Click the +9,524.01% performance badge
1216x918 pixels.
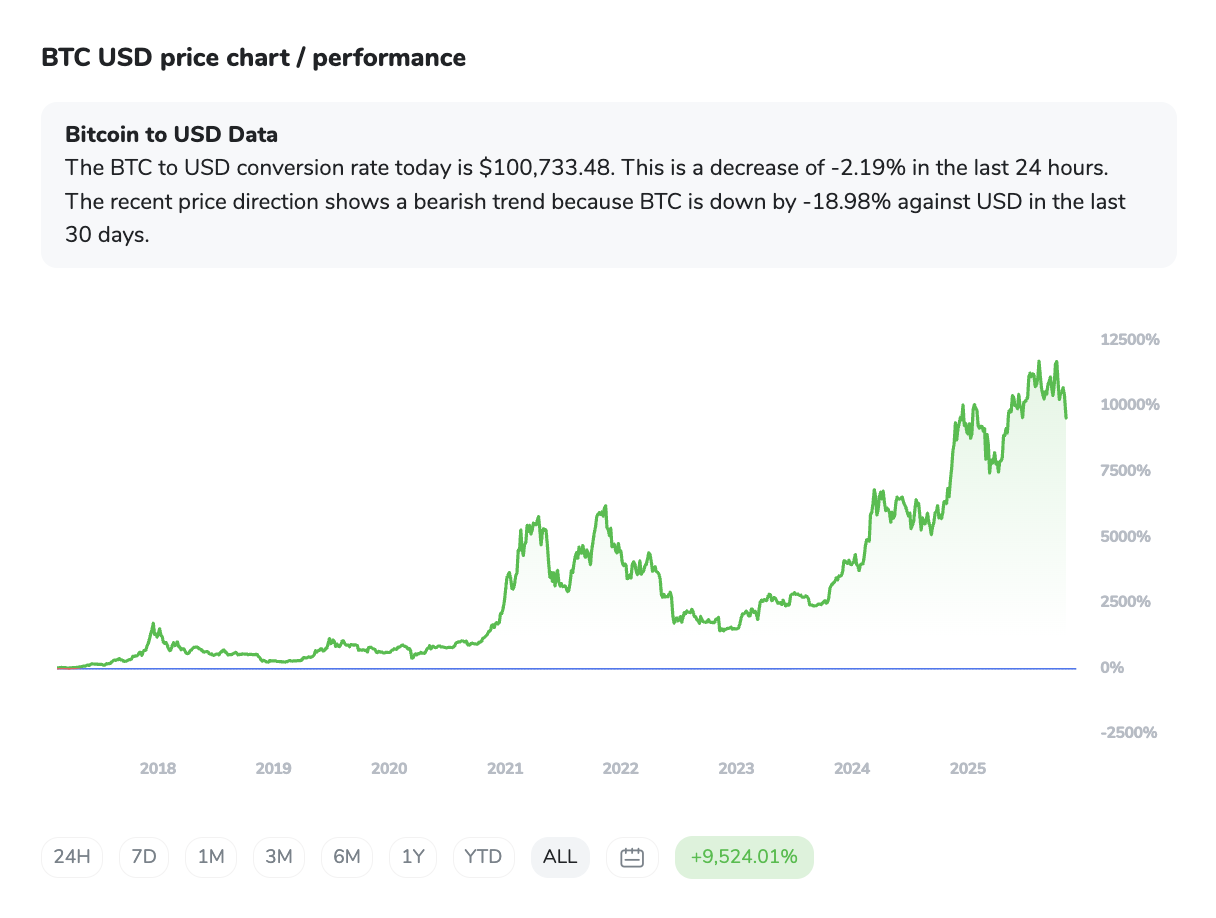point(744,857)
